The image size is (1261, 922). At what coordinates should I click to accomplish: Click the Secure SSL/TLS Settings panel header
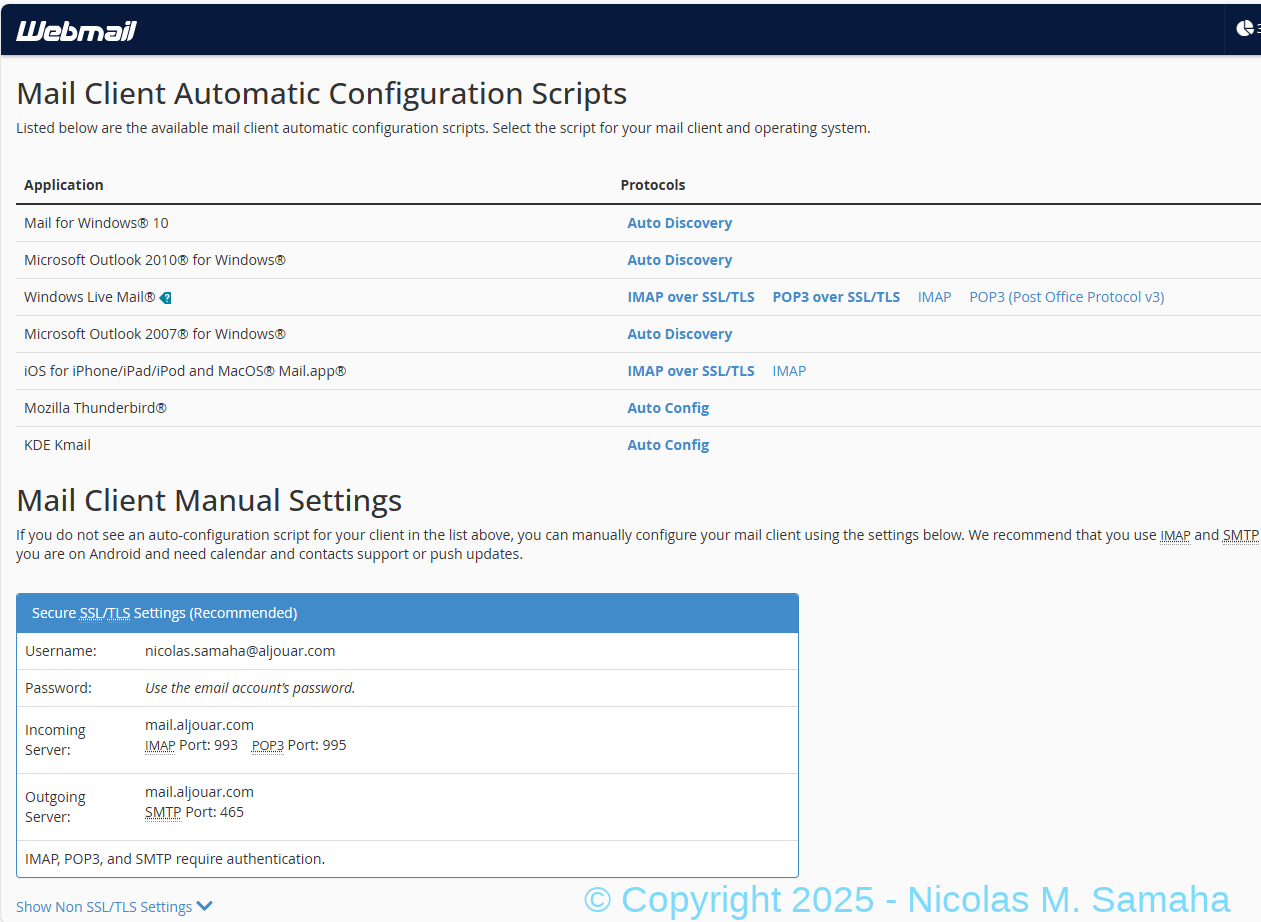point(407,613)
